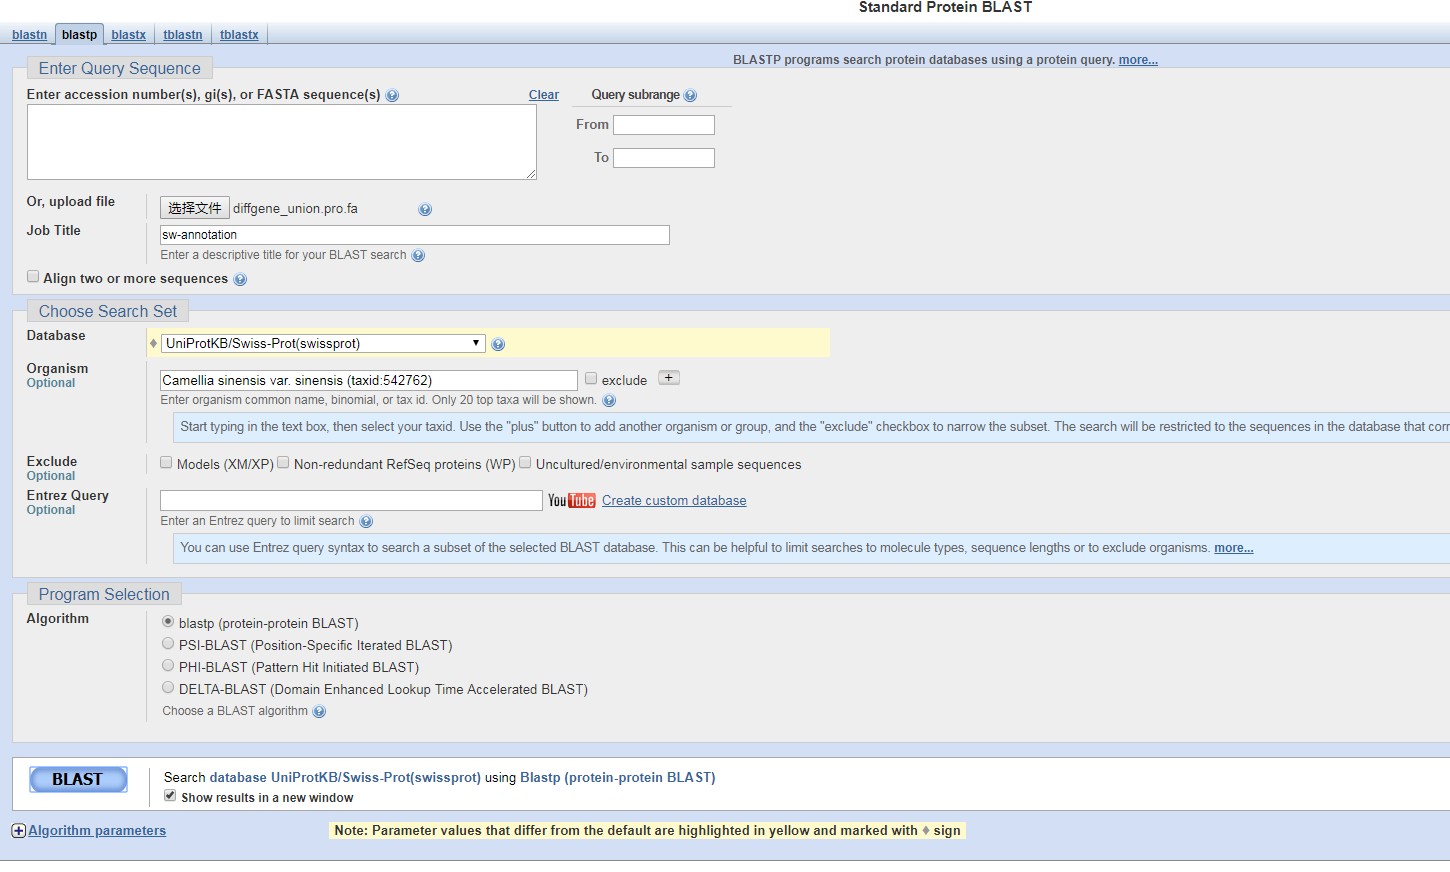
Task: Open help icon next to FASTA sequence label
Action: coord(392,96)
